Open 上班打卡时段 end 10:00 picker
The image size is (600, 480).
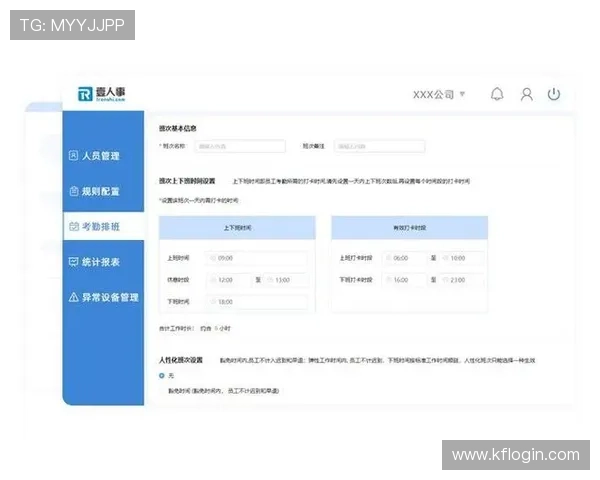tap(461, 258)
